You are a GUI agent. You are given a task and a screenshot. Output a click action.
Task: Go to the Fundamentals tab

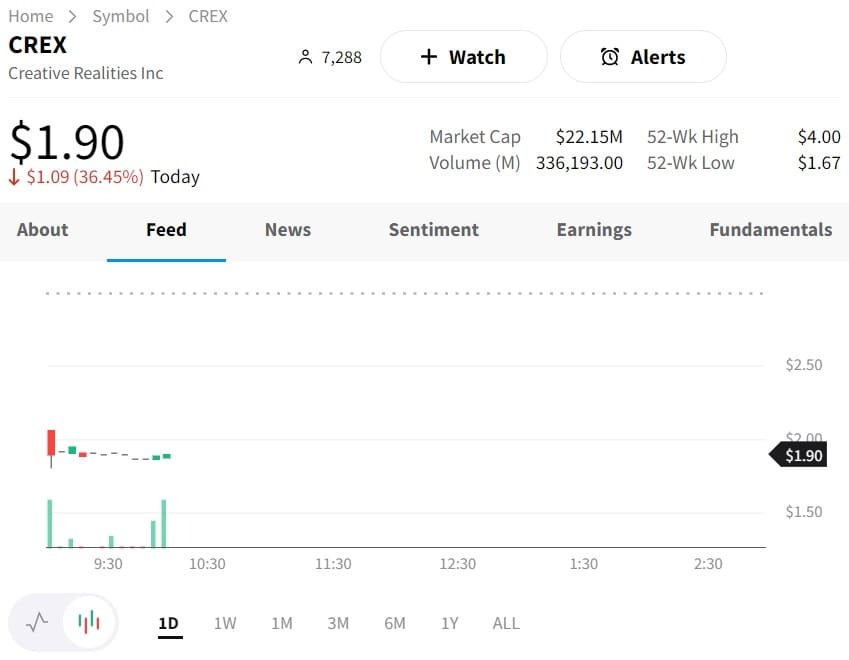pos(770,230)
